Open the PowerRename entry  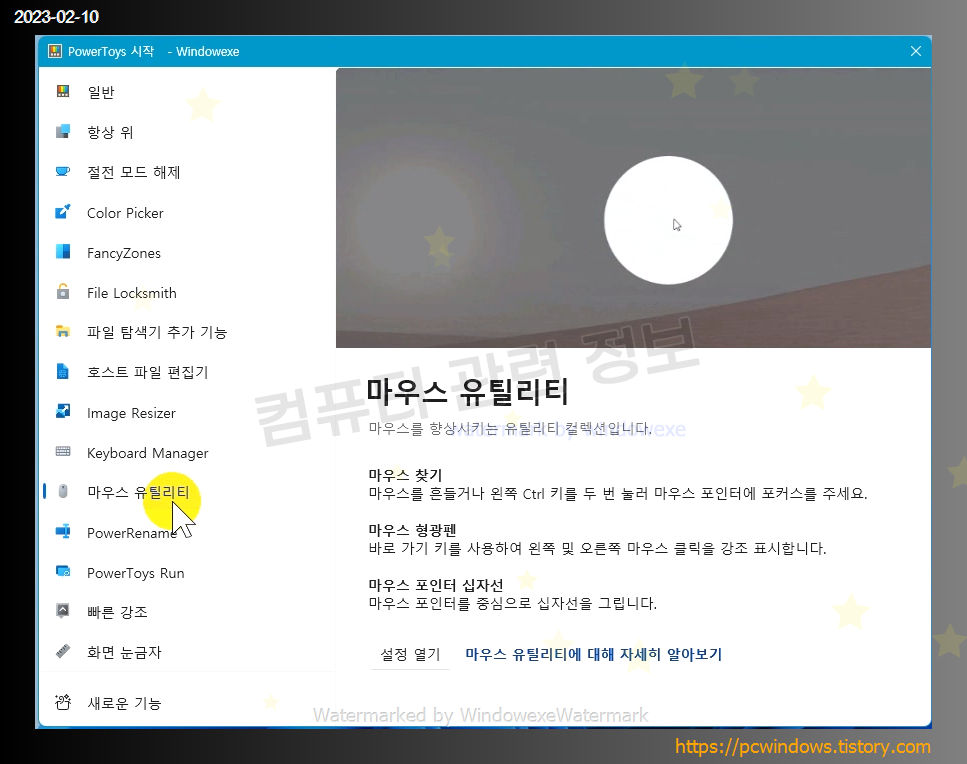coord(187,533)
